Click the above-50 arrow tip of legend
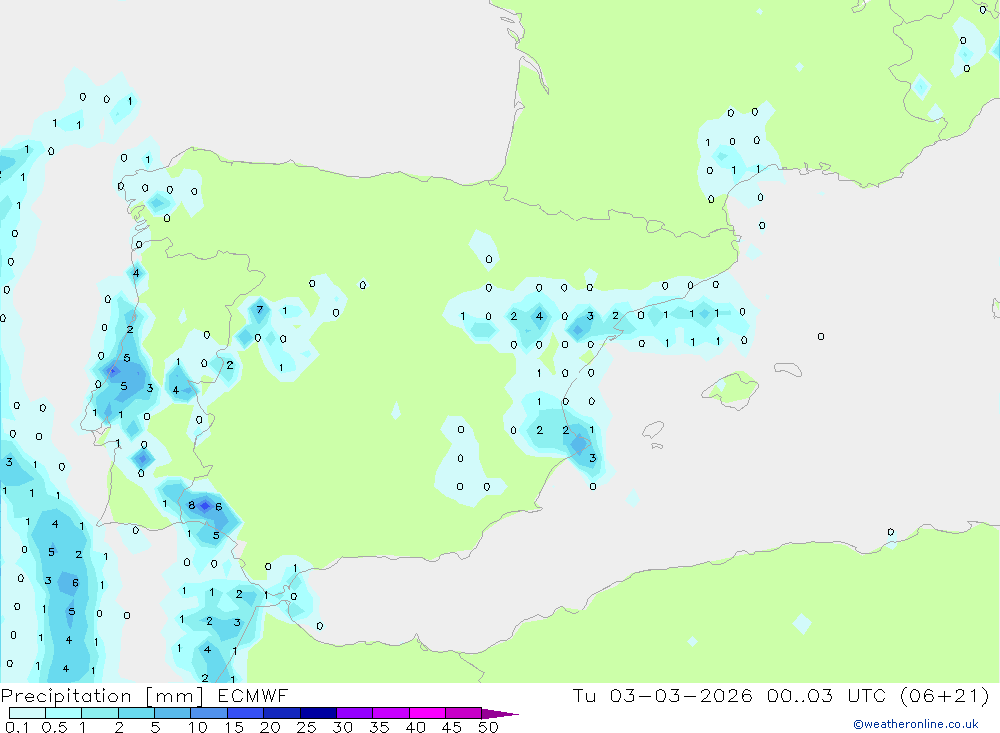 point(501,714)
